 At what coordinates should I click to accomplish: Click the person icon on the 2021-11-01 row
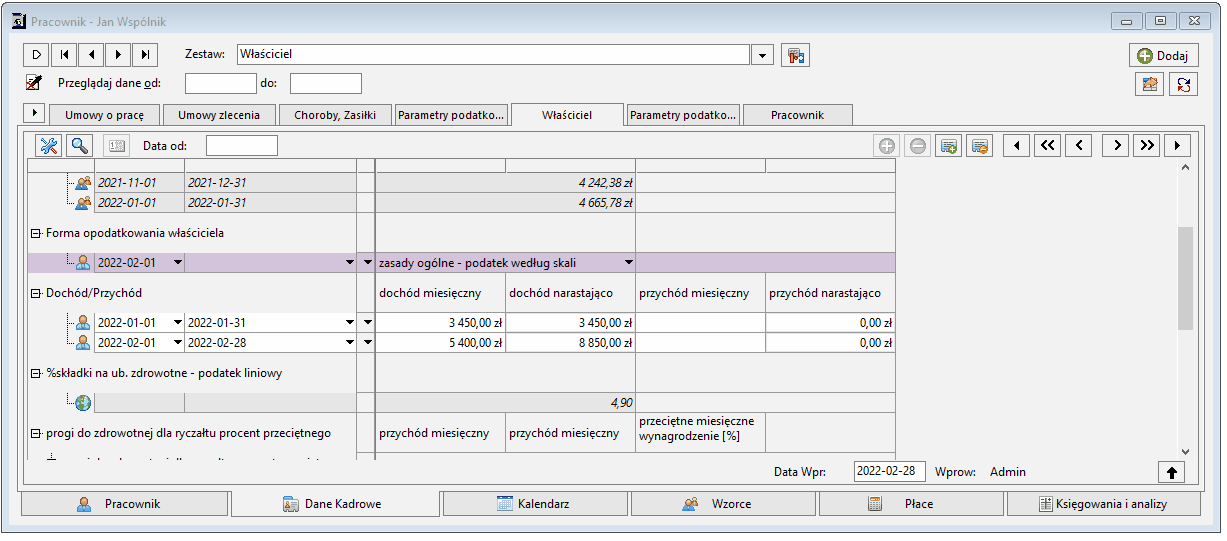83,183
